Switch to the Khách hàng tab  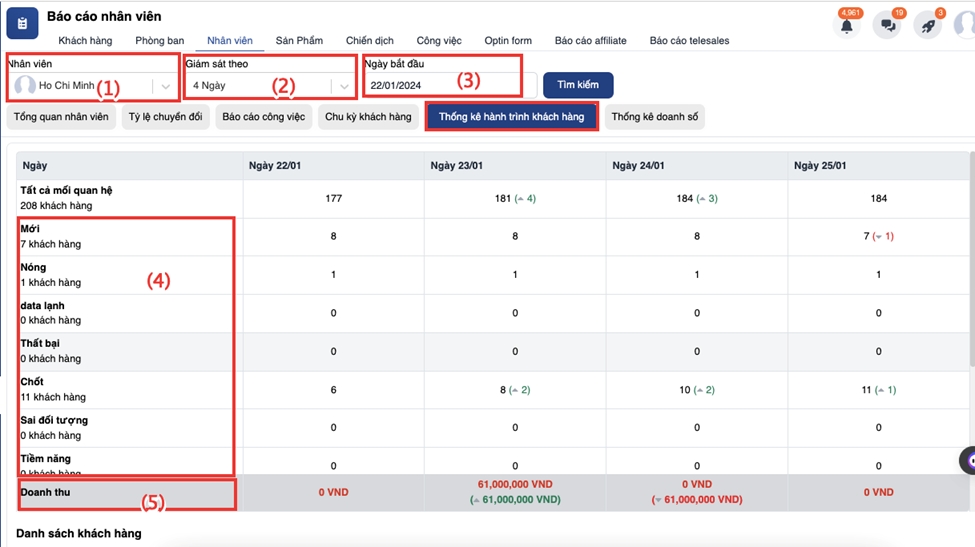pyautogui.click(x=85, y=41)
